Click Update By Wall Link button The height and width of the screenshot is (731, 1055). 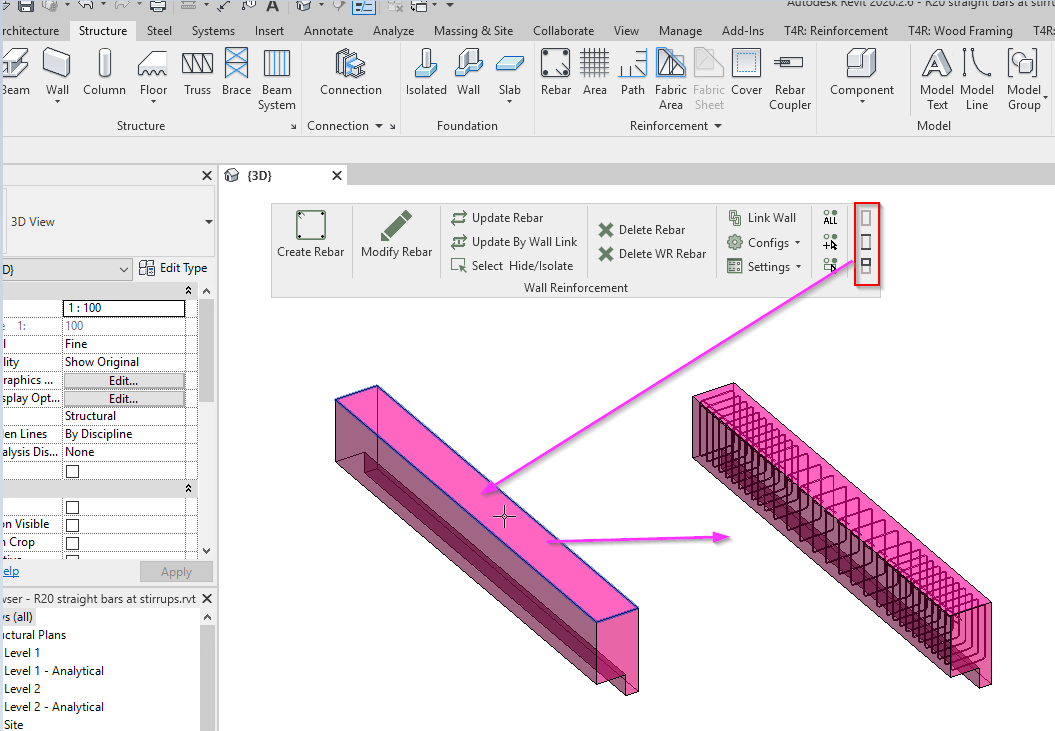515,242
